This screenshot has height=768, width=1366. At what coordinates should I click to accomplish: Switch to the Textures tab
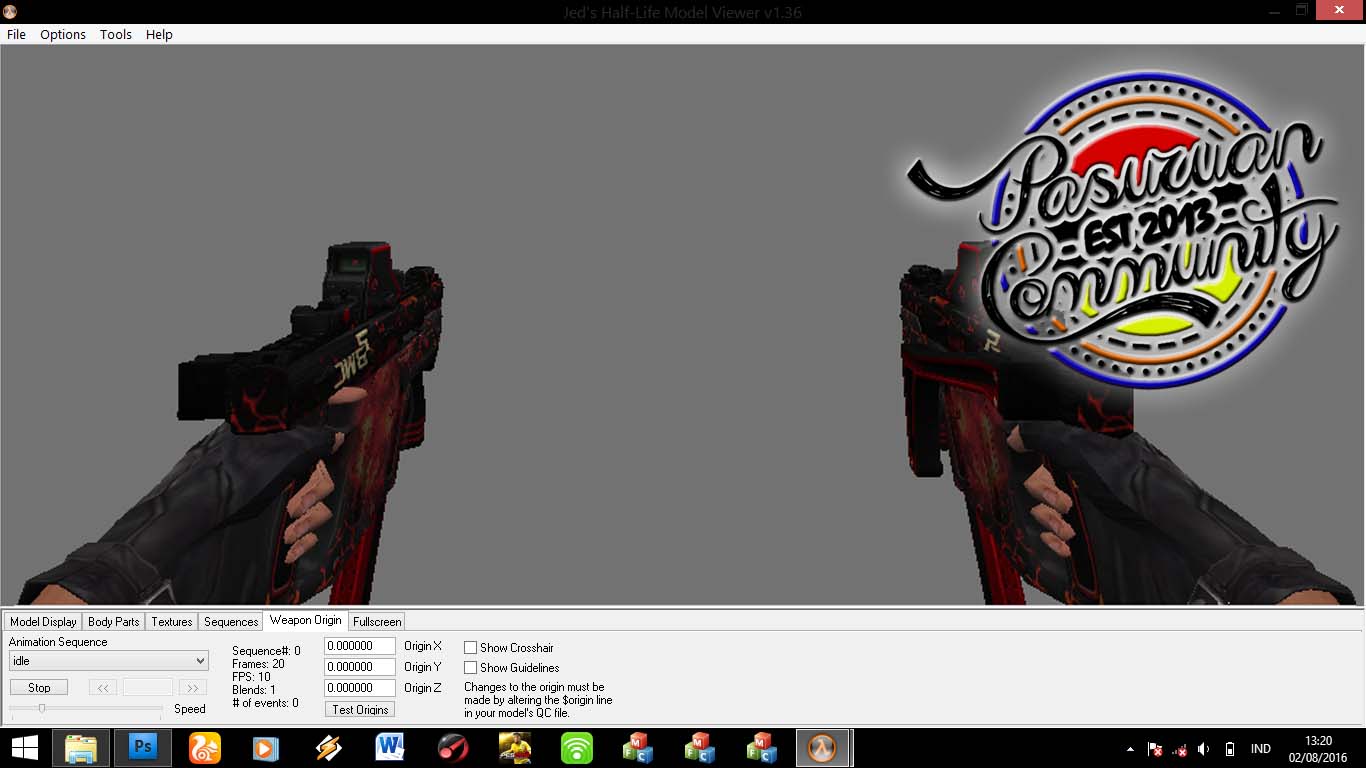172,622
